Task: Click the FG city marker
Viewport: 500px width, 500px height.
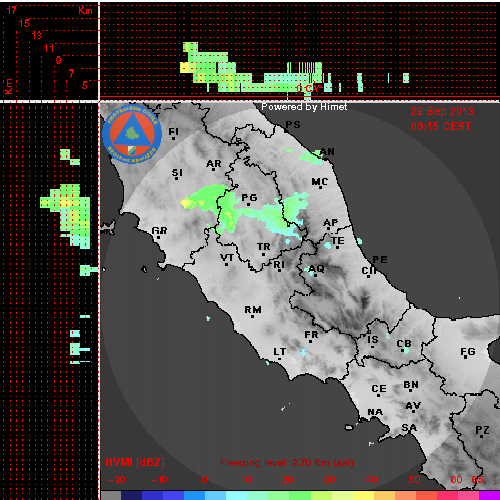Action: (466, 358)
